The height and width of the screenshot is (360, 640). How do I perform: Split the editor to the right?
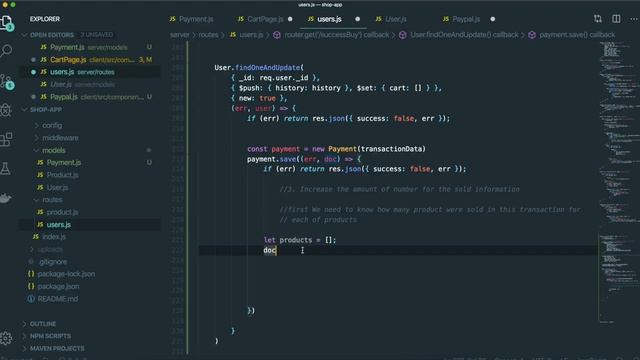point(616,19)
